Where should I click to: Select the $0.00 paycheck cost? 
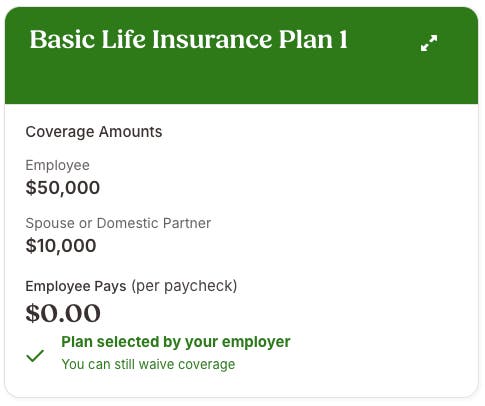click(63, 313)
